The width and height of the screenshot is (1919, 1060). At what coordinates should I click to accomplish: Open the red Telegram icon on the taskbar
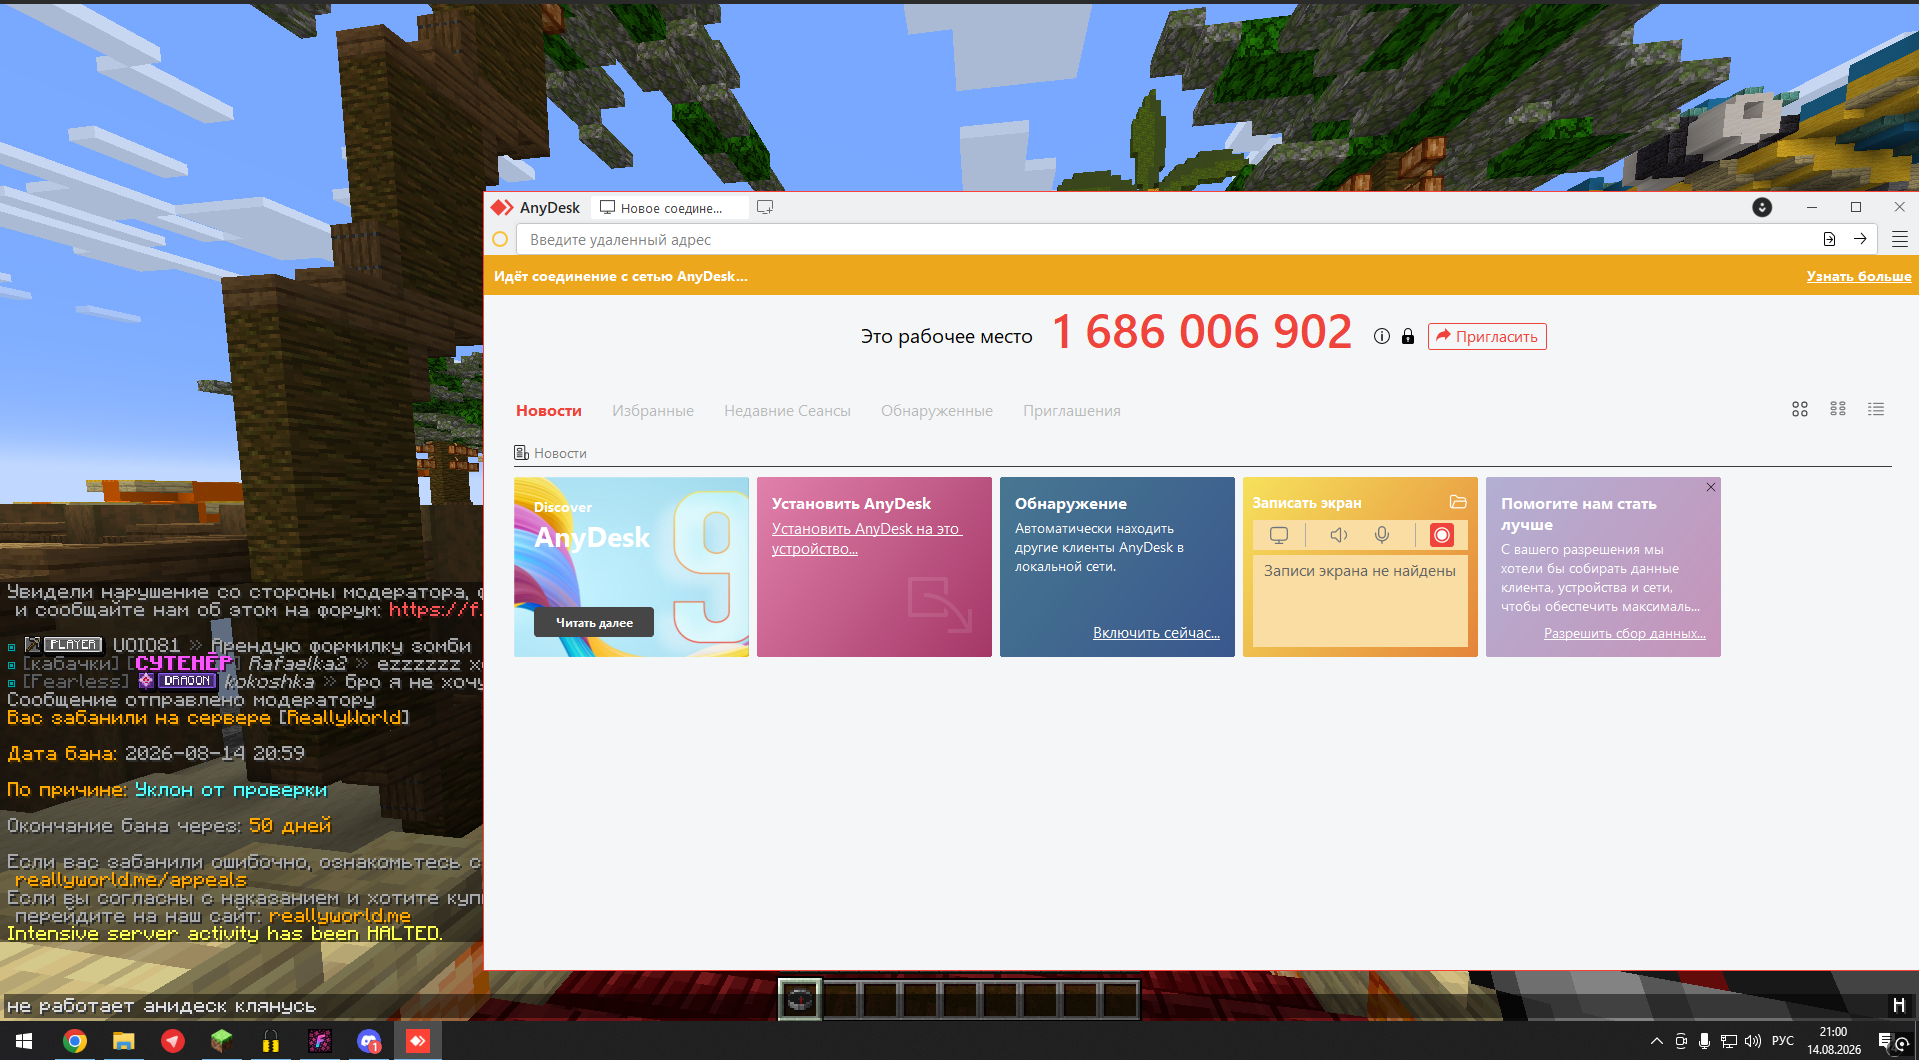coord(173,1041)
